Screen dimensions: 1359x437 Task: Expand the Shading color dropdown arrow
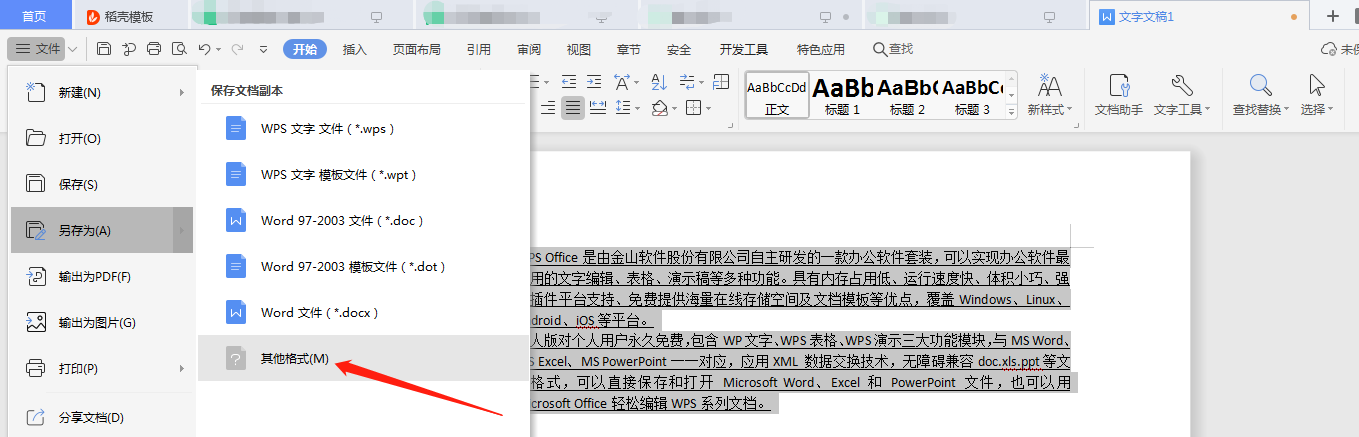674,108
